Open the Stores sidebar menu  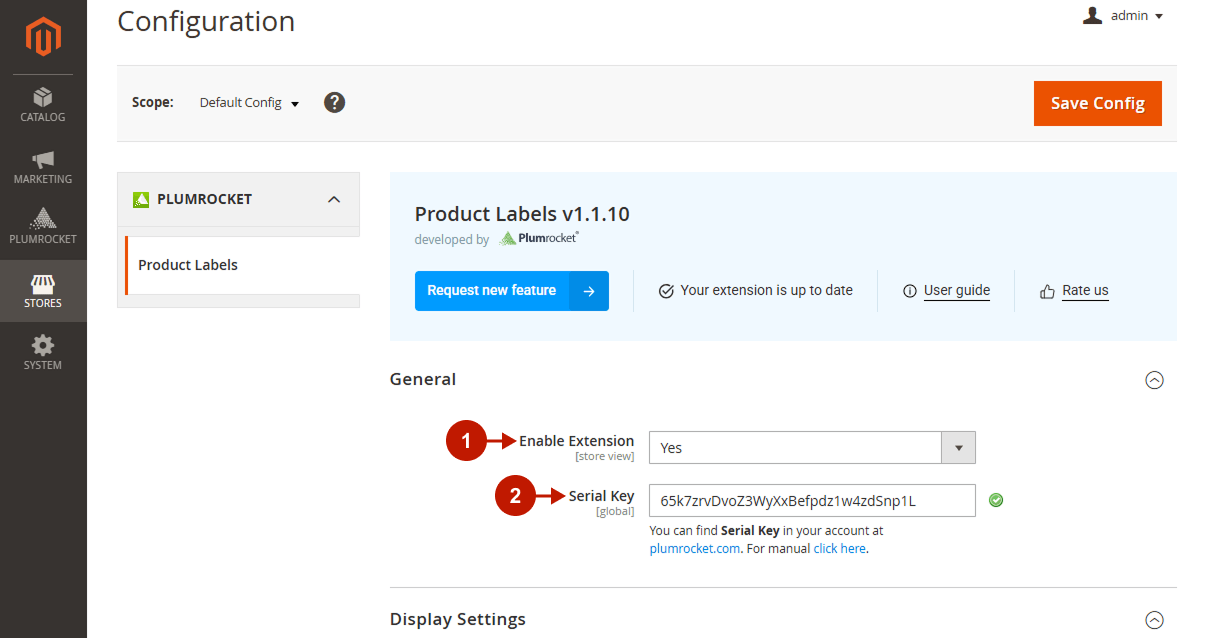click(43, 291)
